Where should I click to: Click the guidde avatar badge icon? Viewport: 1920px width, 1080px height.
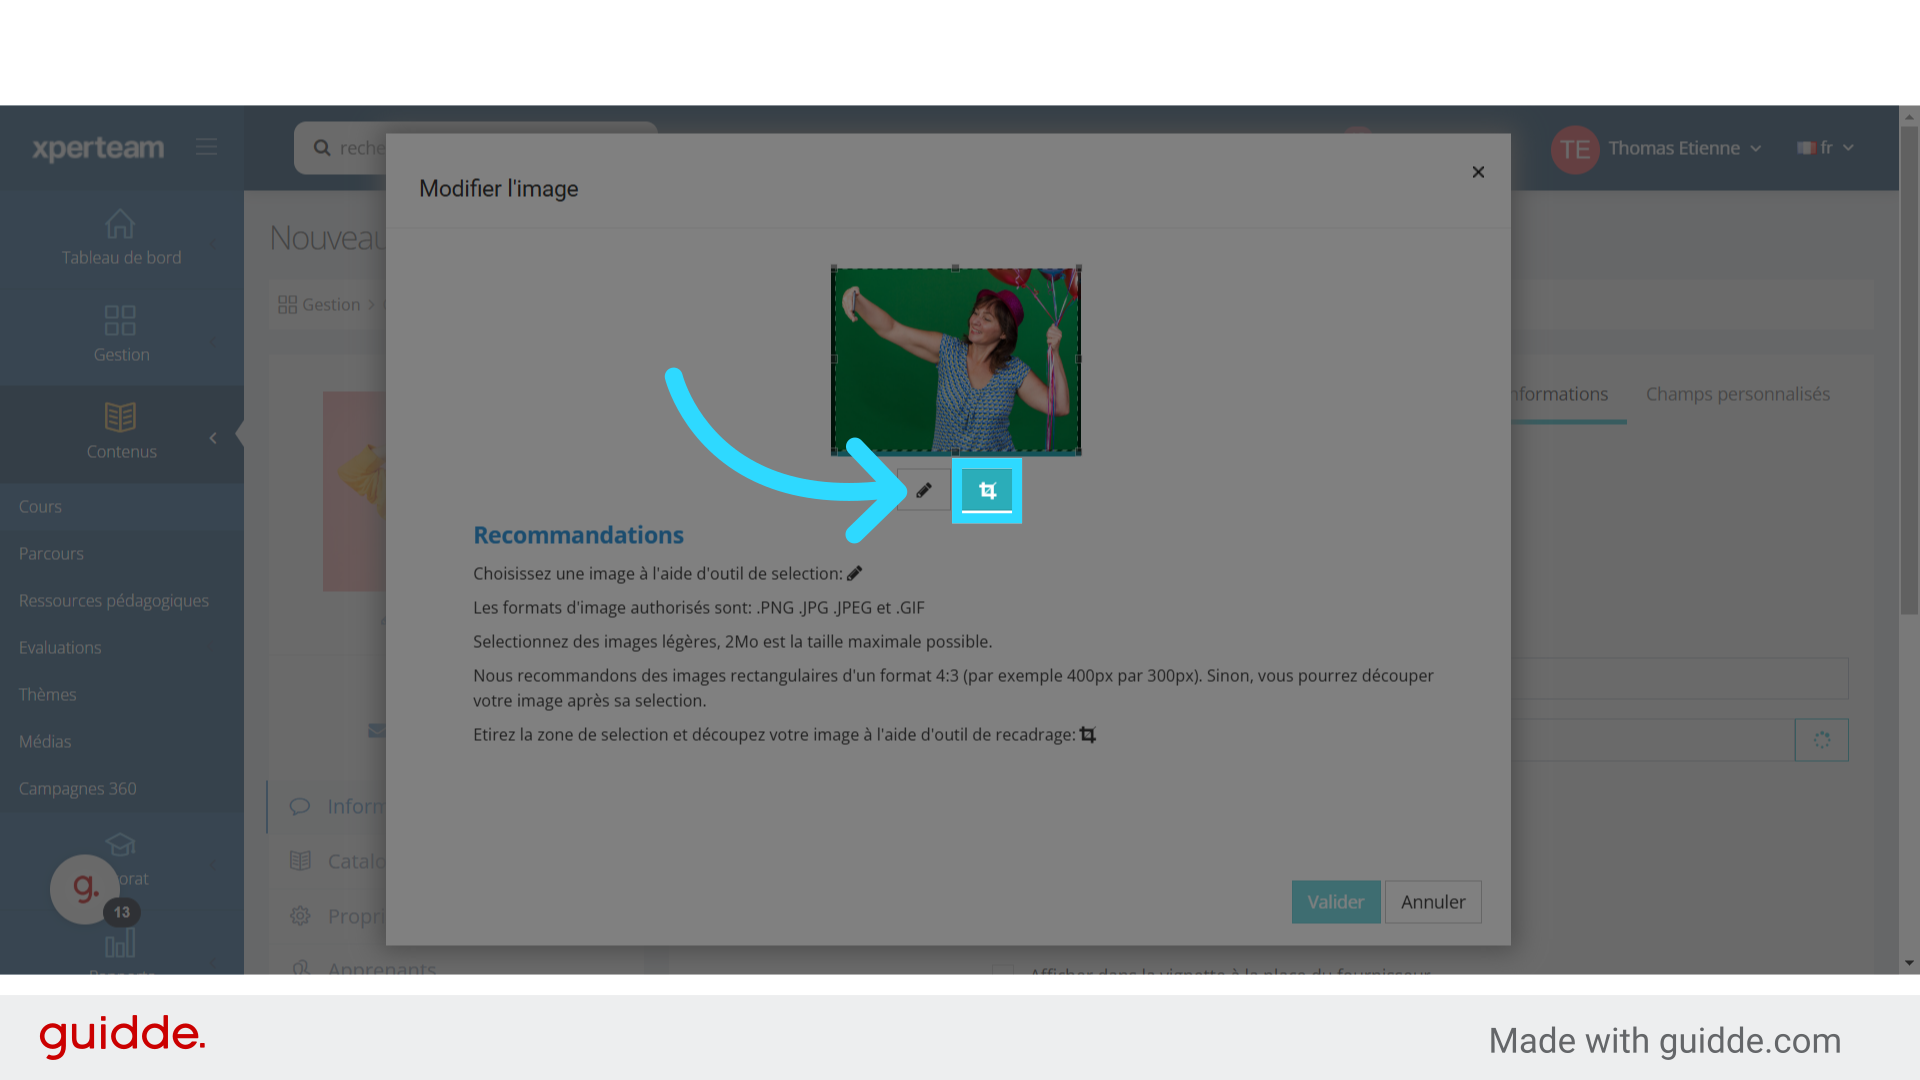pos(85,888)
